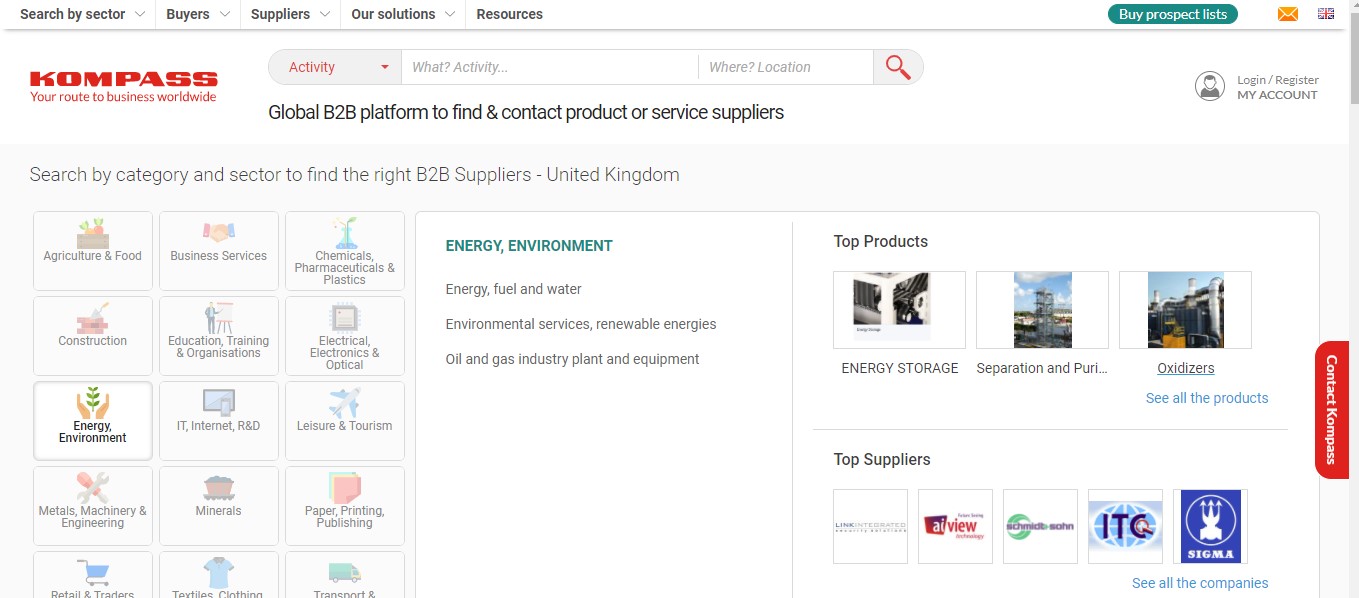This screenshot has height=598, width=1359.
Task: Click the UK flag language icon
Action: 1326,14
